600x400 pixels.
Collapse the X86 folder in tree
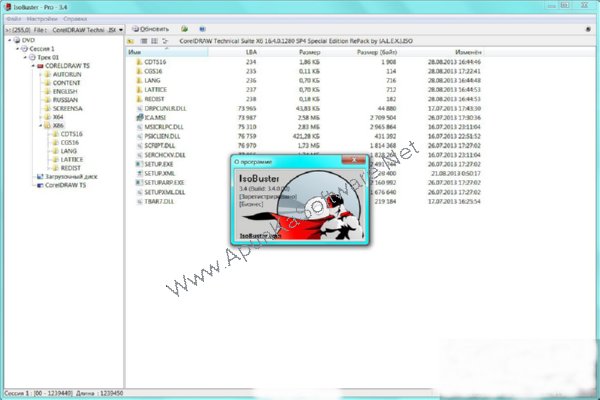41,126
